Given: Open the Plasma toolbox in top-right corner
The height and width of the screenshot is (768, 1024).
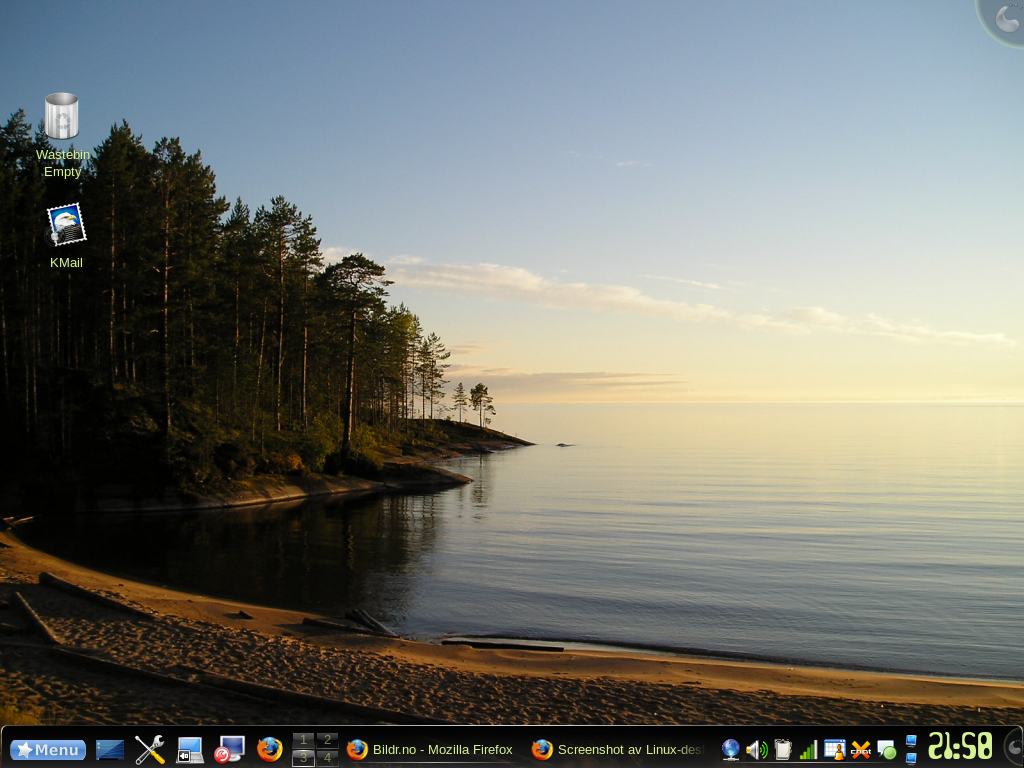Looking at the screenshot, I should 1005,18.
